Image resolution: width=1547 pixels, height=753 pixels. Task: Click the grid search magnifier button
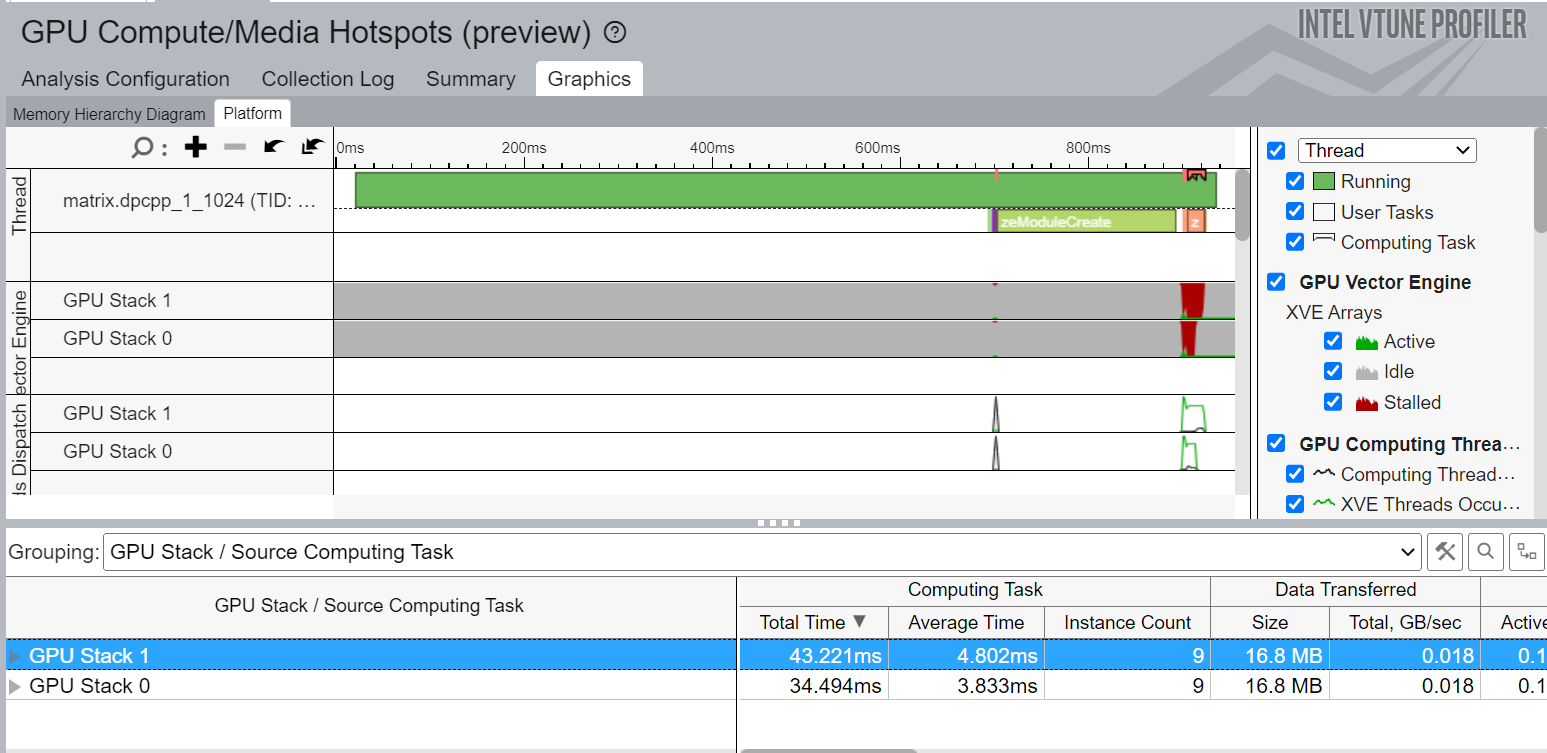tap(1486, 551)
